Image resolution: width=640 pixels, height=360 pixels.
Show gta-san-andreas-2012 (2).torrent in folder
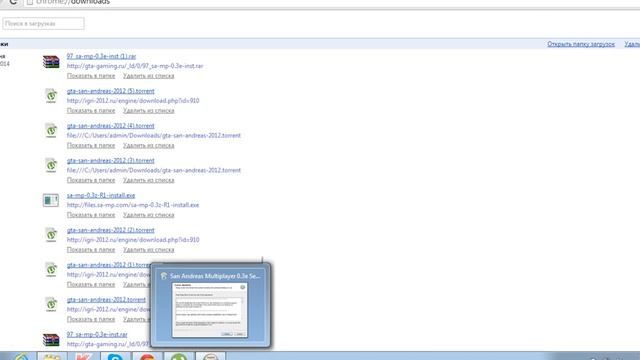pos(91,249)
